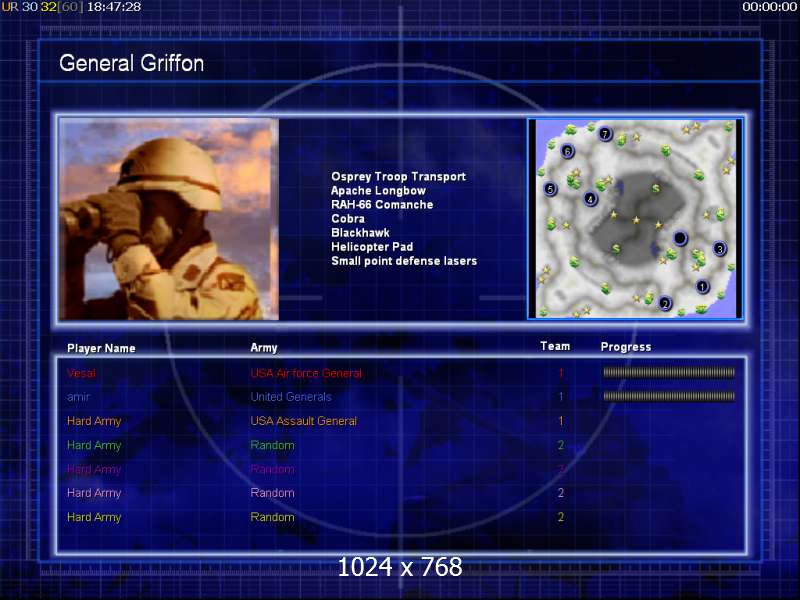Click start position marker 6 on minimap

(x=567, y=151)
